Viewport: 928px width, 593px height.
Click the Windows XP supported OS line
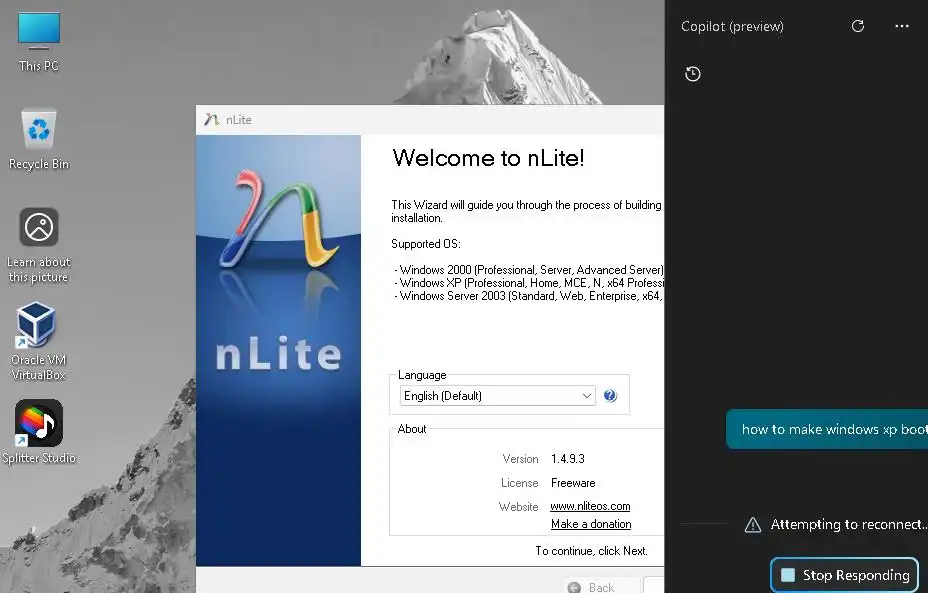coord(529,283)
